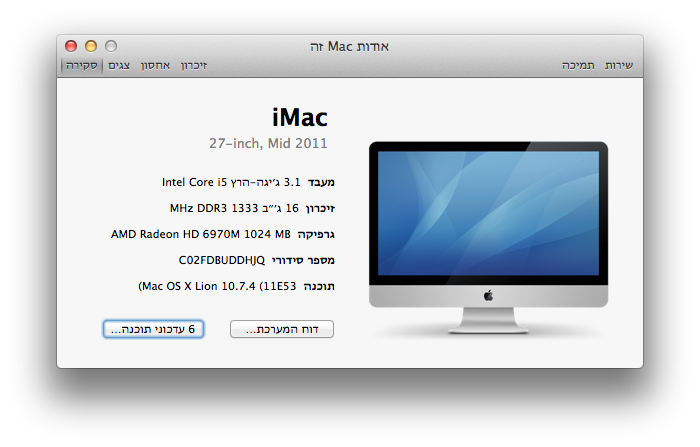This screenshot has width=700, height=447.
Task: Click the serial number C02FDBUDDHJQ
Action: (x=221, y=260)
